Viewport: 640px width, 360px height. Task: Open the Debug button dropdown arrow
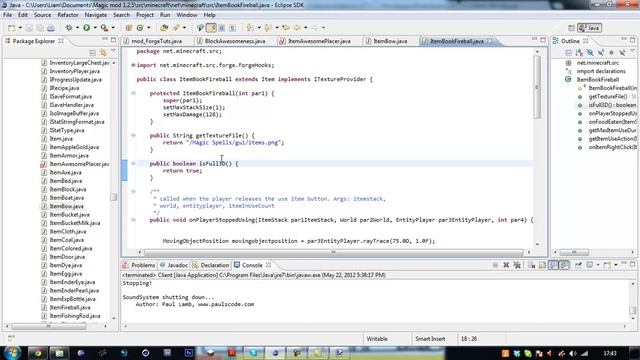point(77,28)
